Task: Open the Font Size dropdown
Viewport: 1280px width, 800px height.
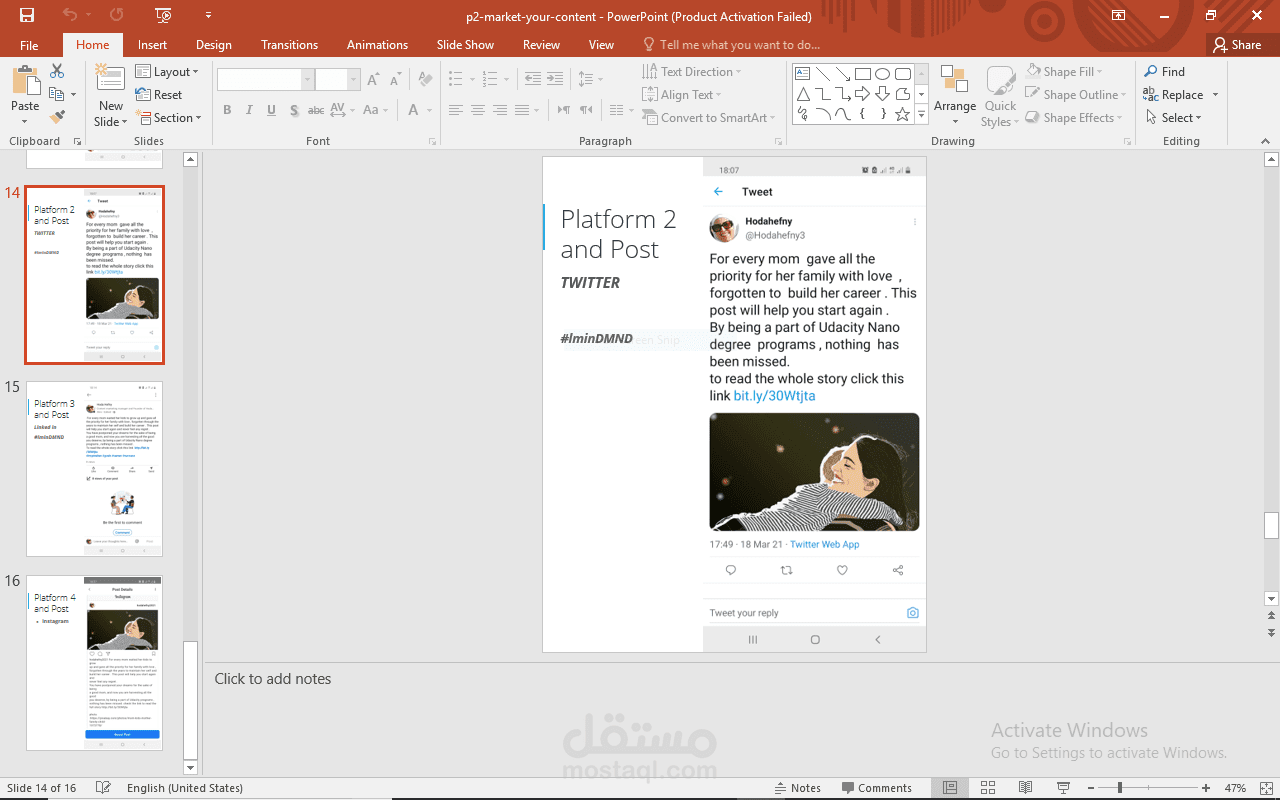Action: click(x=352, y=78)
